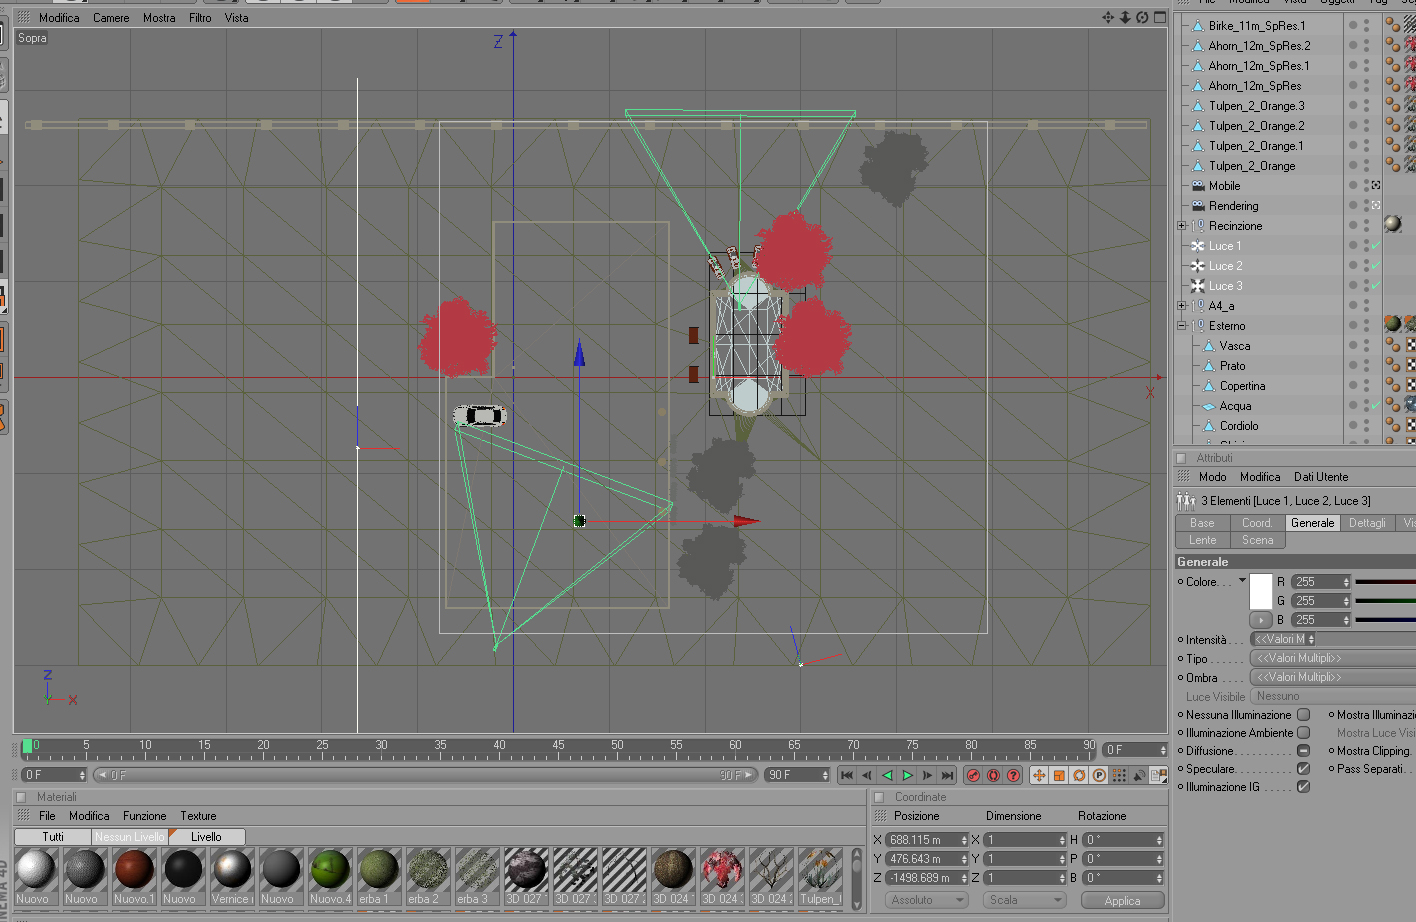Adjust red R color slider
This screenshot has height=922, width=1416.
pos(1385,581)
